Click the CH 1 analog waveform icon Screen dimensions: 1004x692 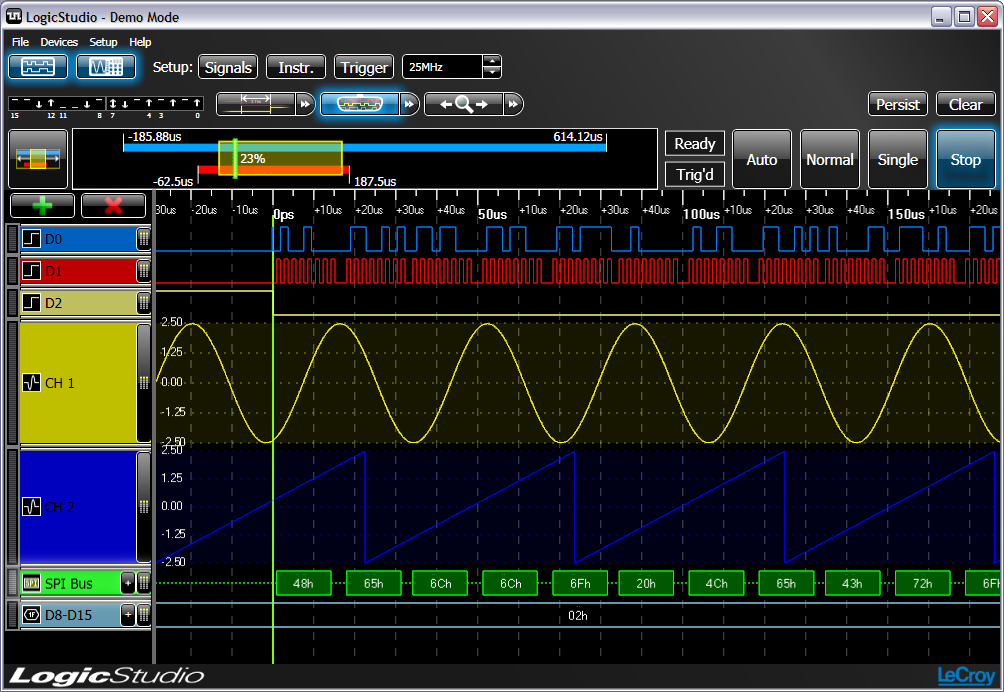coord(31,383)
